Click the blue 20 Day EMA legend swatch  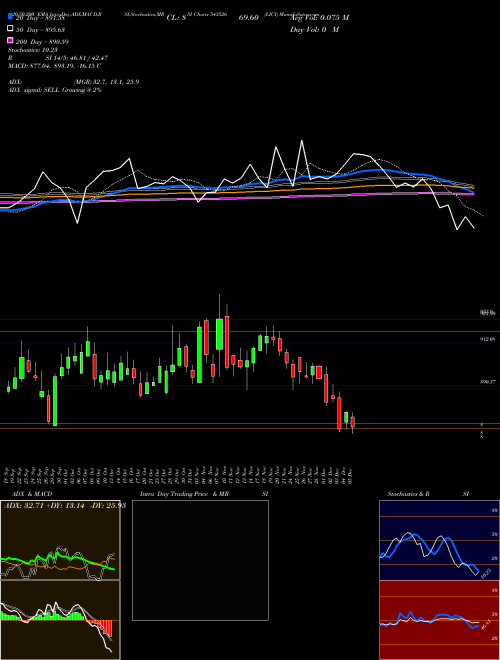pyautogui.click(x=10, y=17)
